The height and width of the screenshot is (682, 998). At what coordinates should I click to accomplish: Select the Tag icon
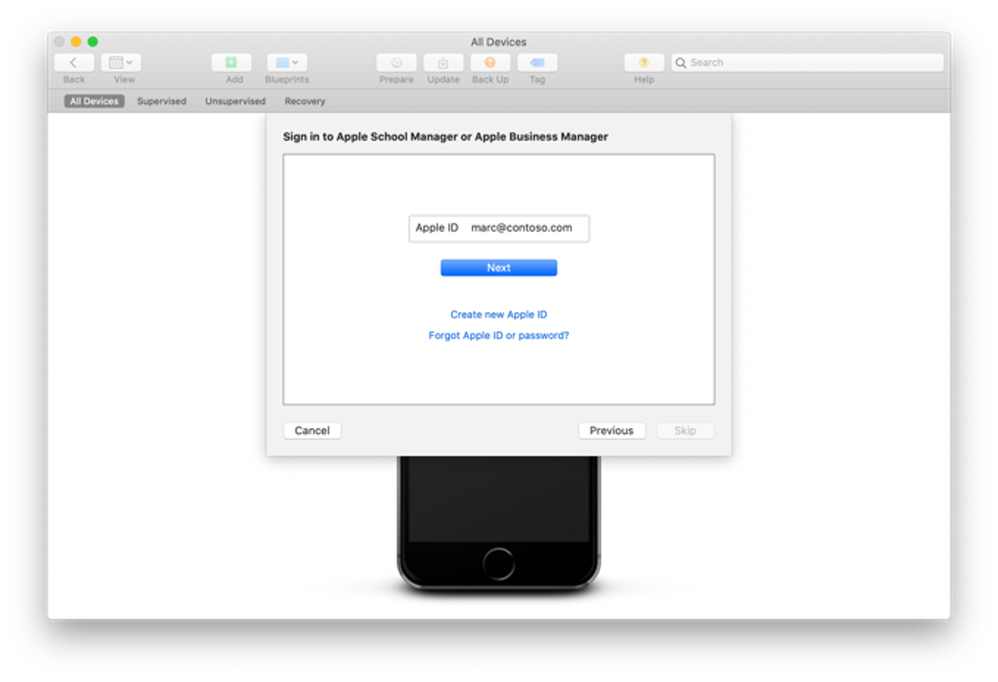pyautogui.click(x=538, y=62)
